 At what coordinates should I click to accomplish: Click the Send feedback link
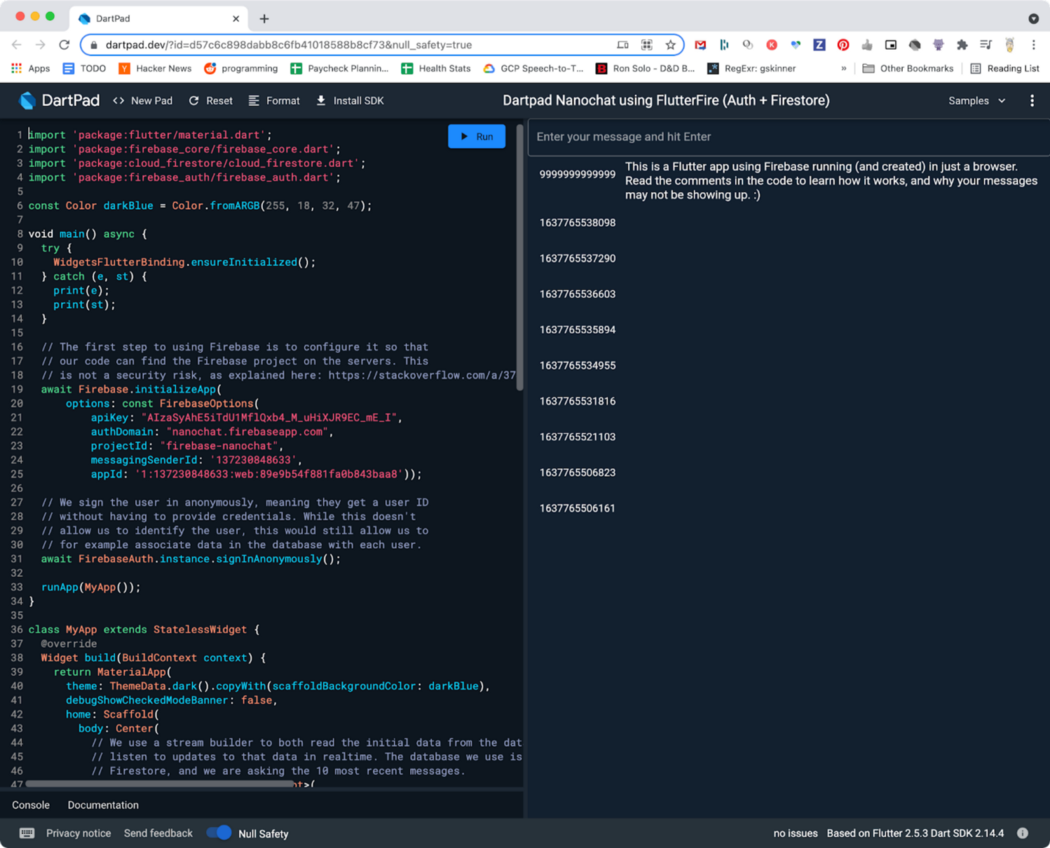[x=158, y=833]
